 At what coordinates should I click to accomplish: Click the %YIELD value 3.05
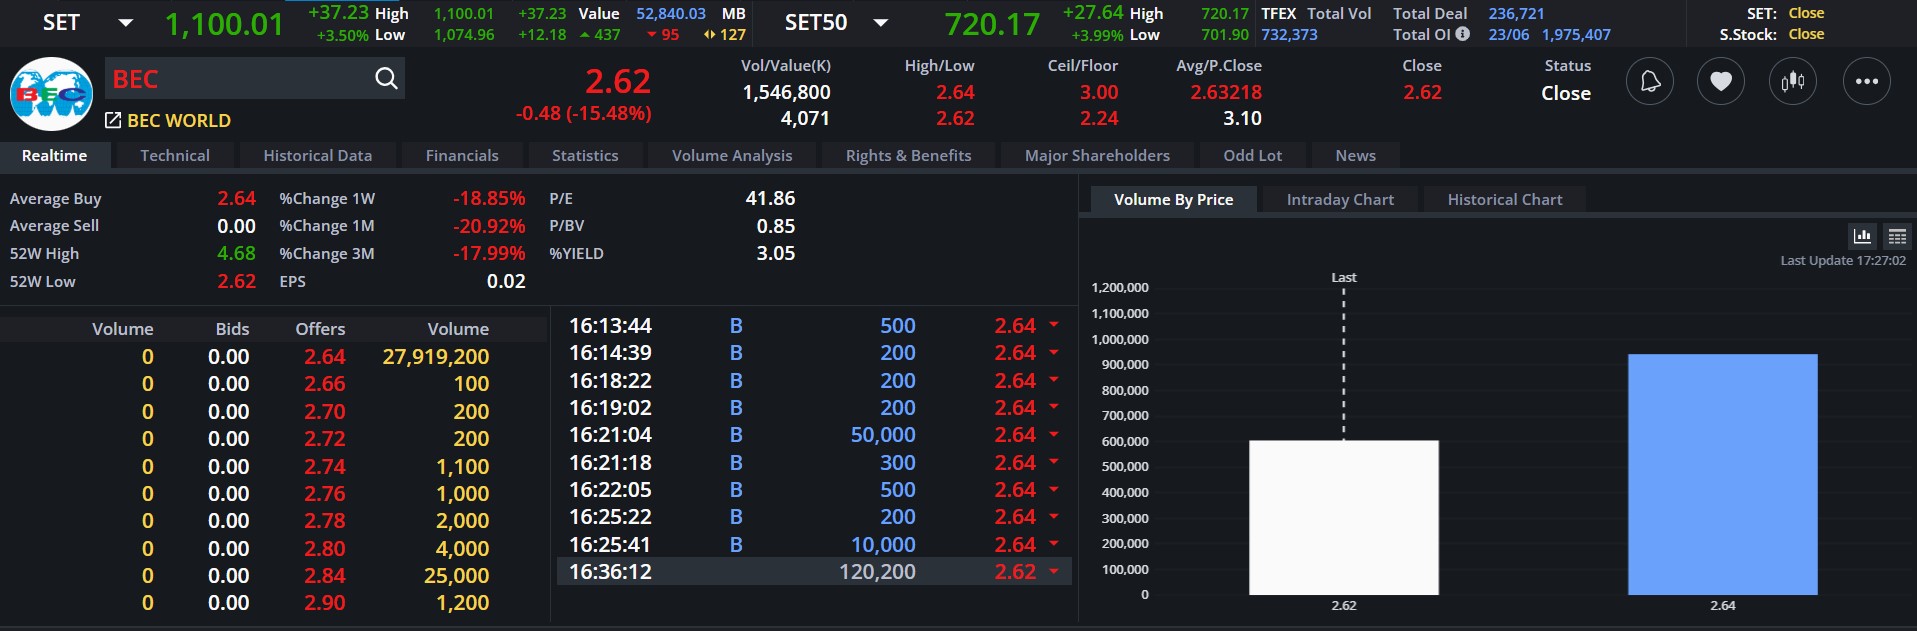[x=776, y=254]
